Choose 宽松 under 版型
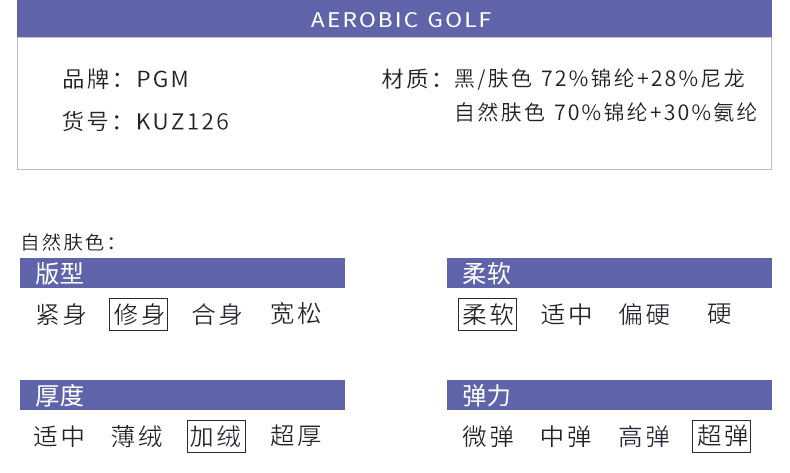Image resolution: width=790 pixels, height=473 pixels. coord(296,314)
